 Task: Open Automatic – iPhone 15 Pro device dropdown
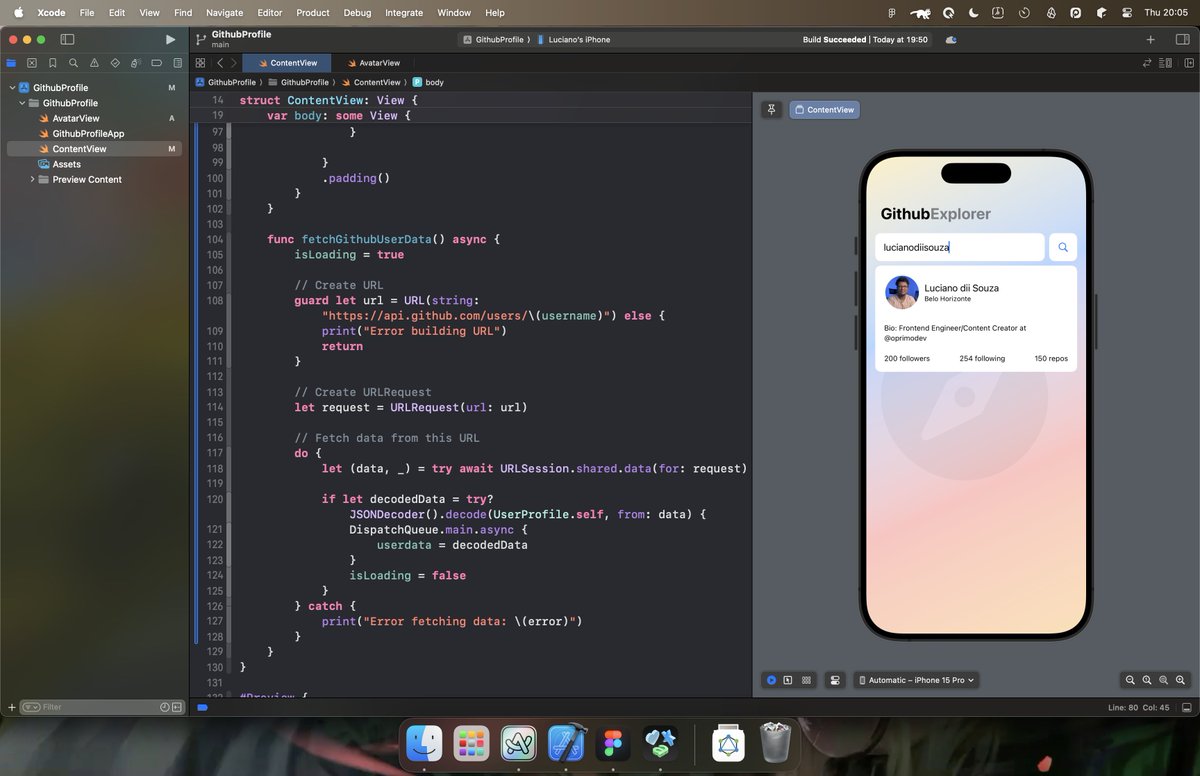(916, 680)
